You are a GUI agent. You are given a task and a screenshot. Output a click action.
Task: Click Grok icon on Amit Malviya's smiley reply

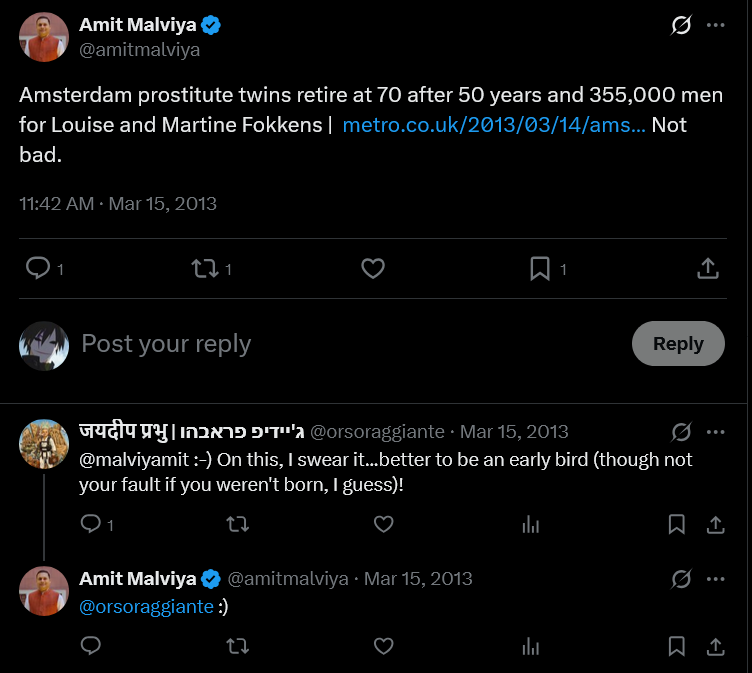pos(681,579)
